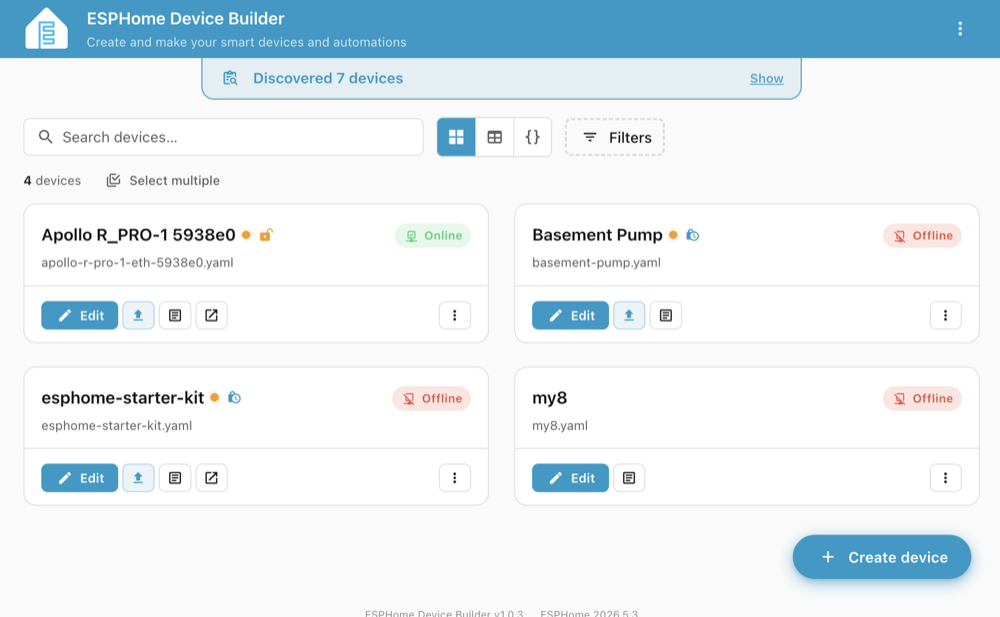Click the discovered devices search icon
Image resolution: width=1000 pixels, height=617 pixels.
point(230,78)
